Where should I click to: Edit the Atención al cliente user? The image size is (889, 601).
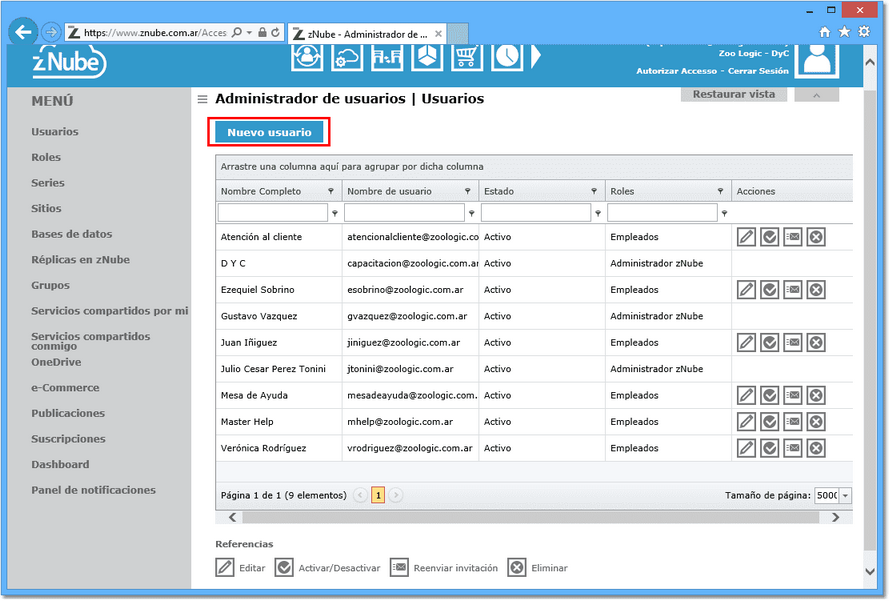click(746, 237)
